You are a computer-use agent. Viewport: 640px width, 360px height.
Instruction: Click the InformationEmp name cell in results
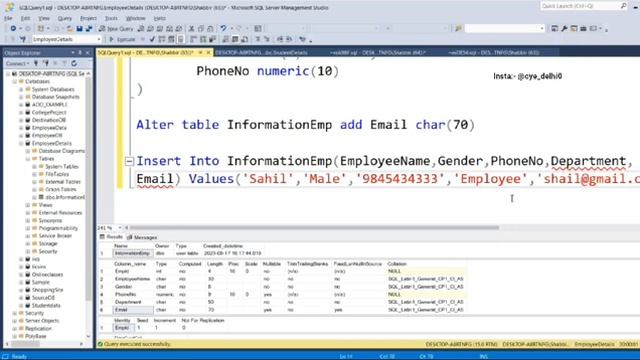point(132,253)
